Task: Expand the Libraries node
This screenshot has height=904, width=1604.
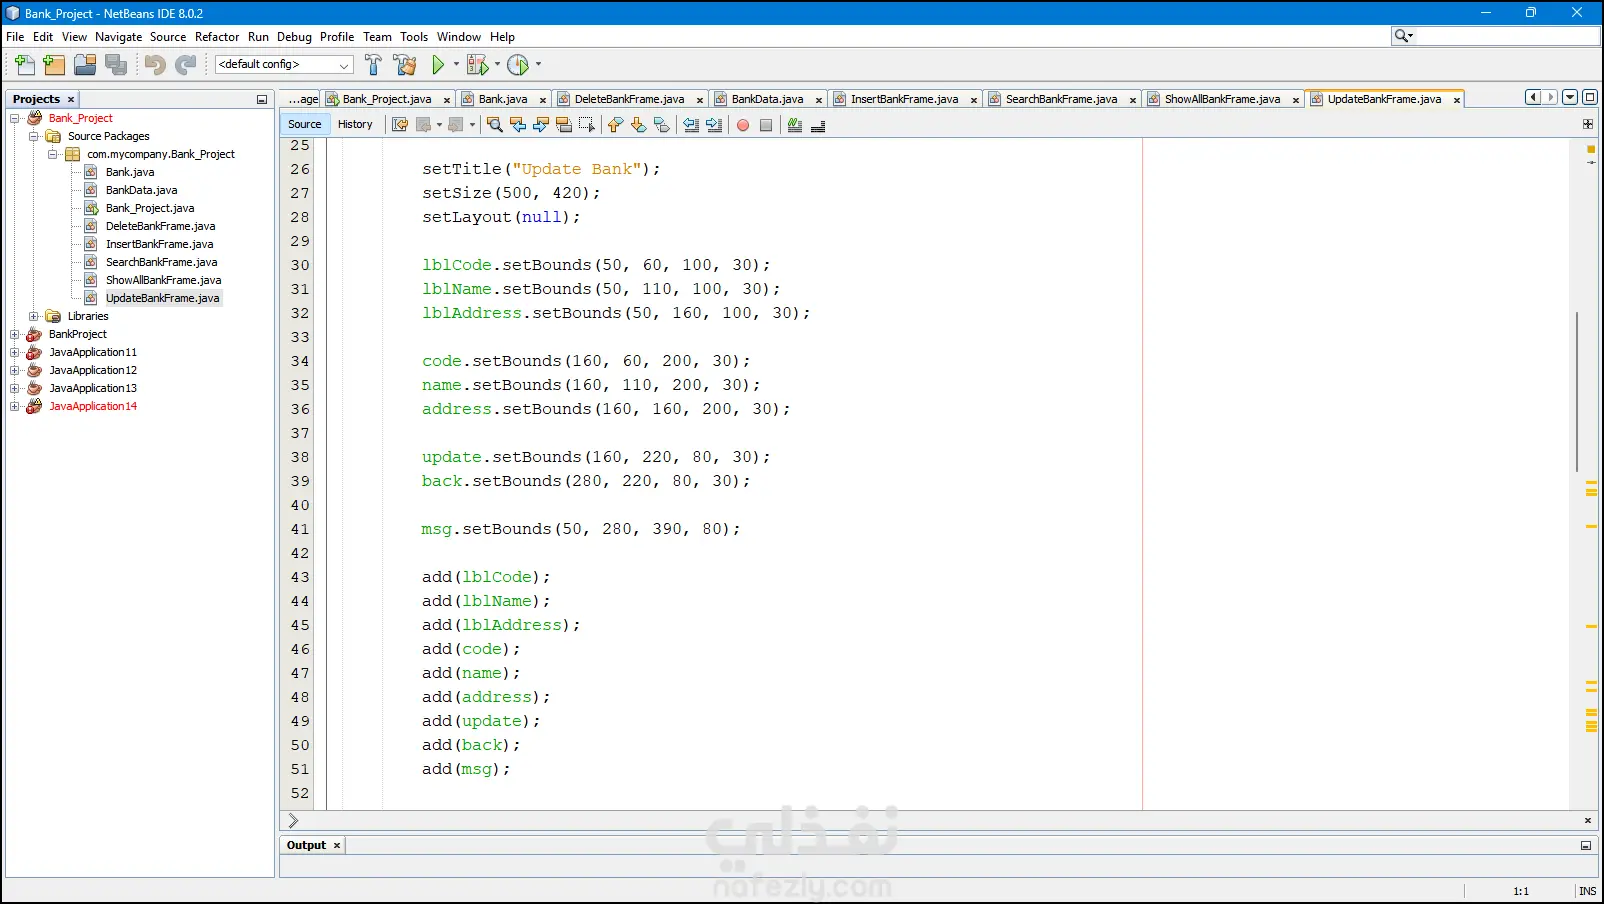Action: pos(33,316)
